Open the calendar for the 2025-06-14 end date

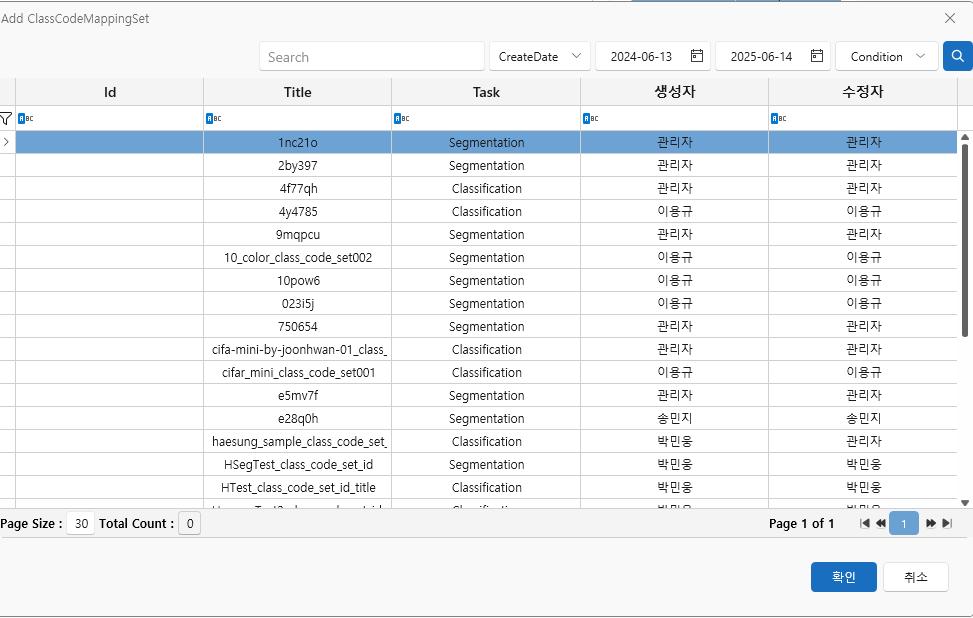point(817,56)
